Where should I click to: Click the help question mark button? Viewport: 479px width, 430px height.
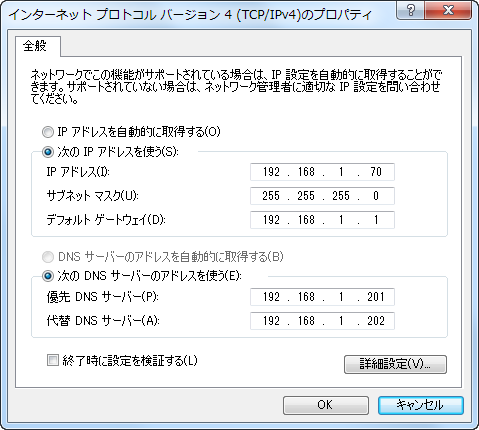pyautogui.click(x=411, y=10)
